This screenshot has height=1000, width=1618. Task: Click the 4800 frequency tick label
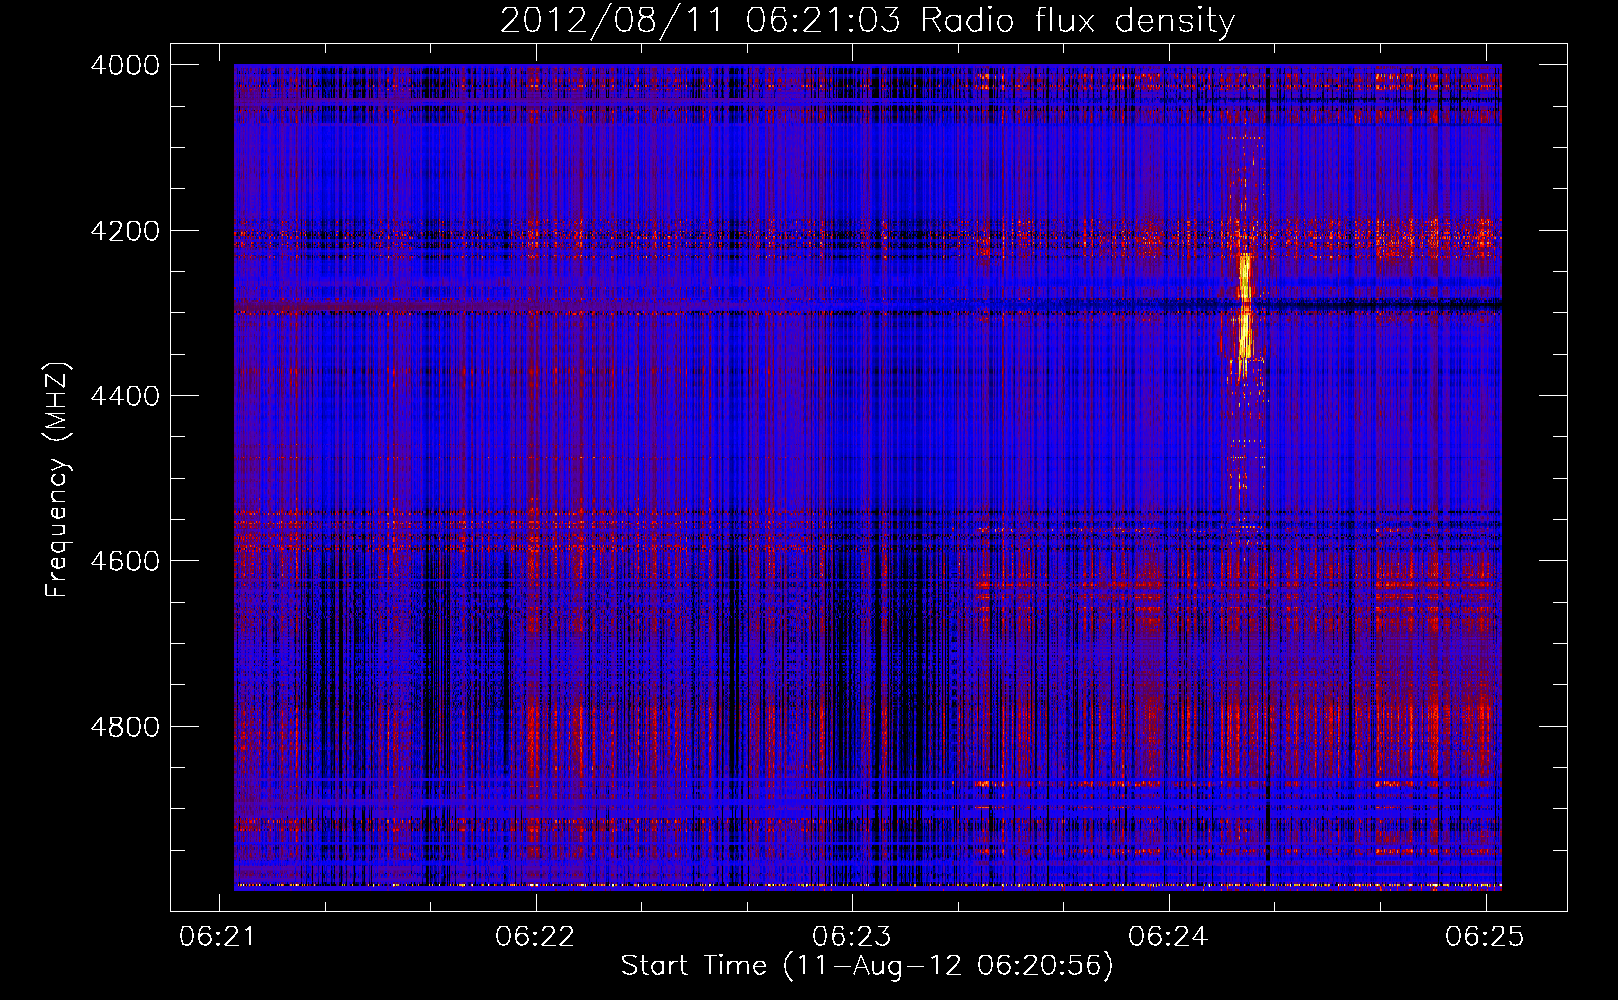pyautogui.click(x=125, y=727)
